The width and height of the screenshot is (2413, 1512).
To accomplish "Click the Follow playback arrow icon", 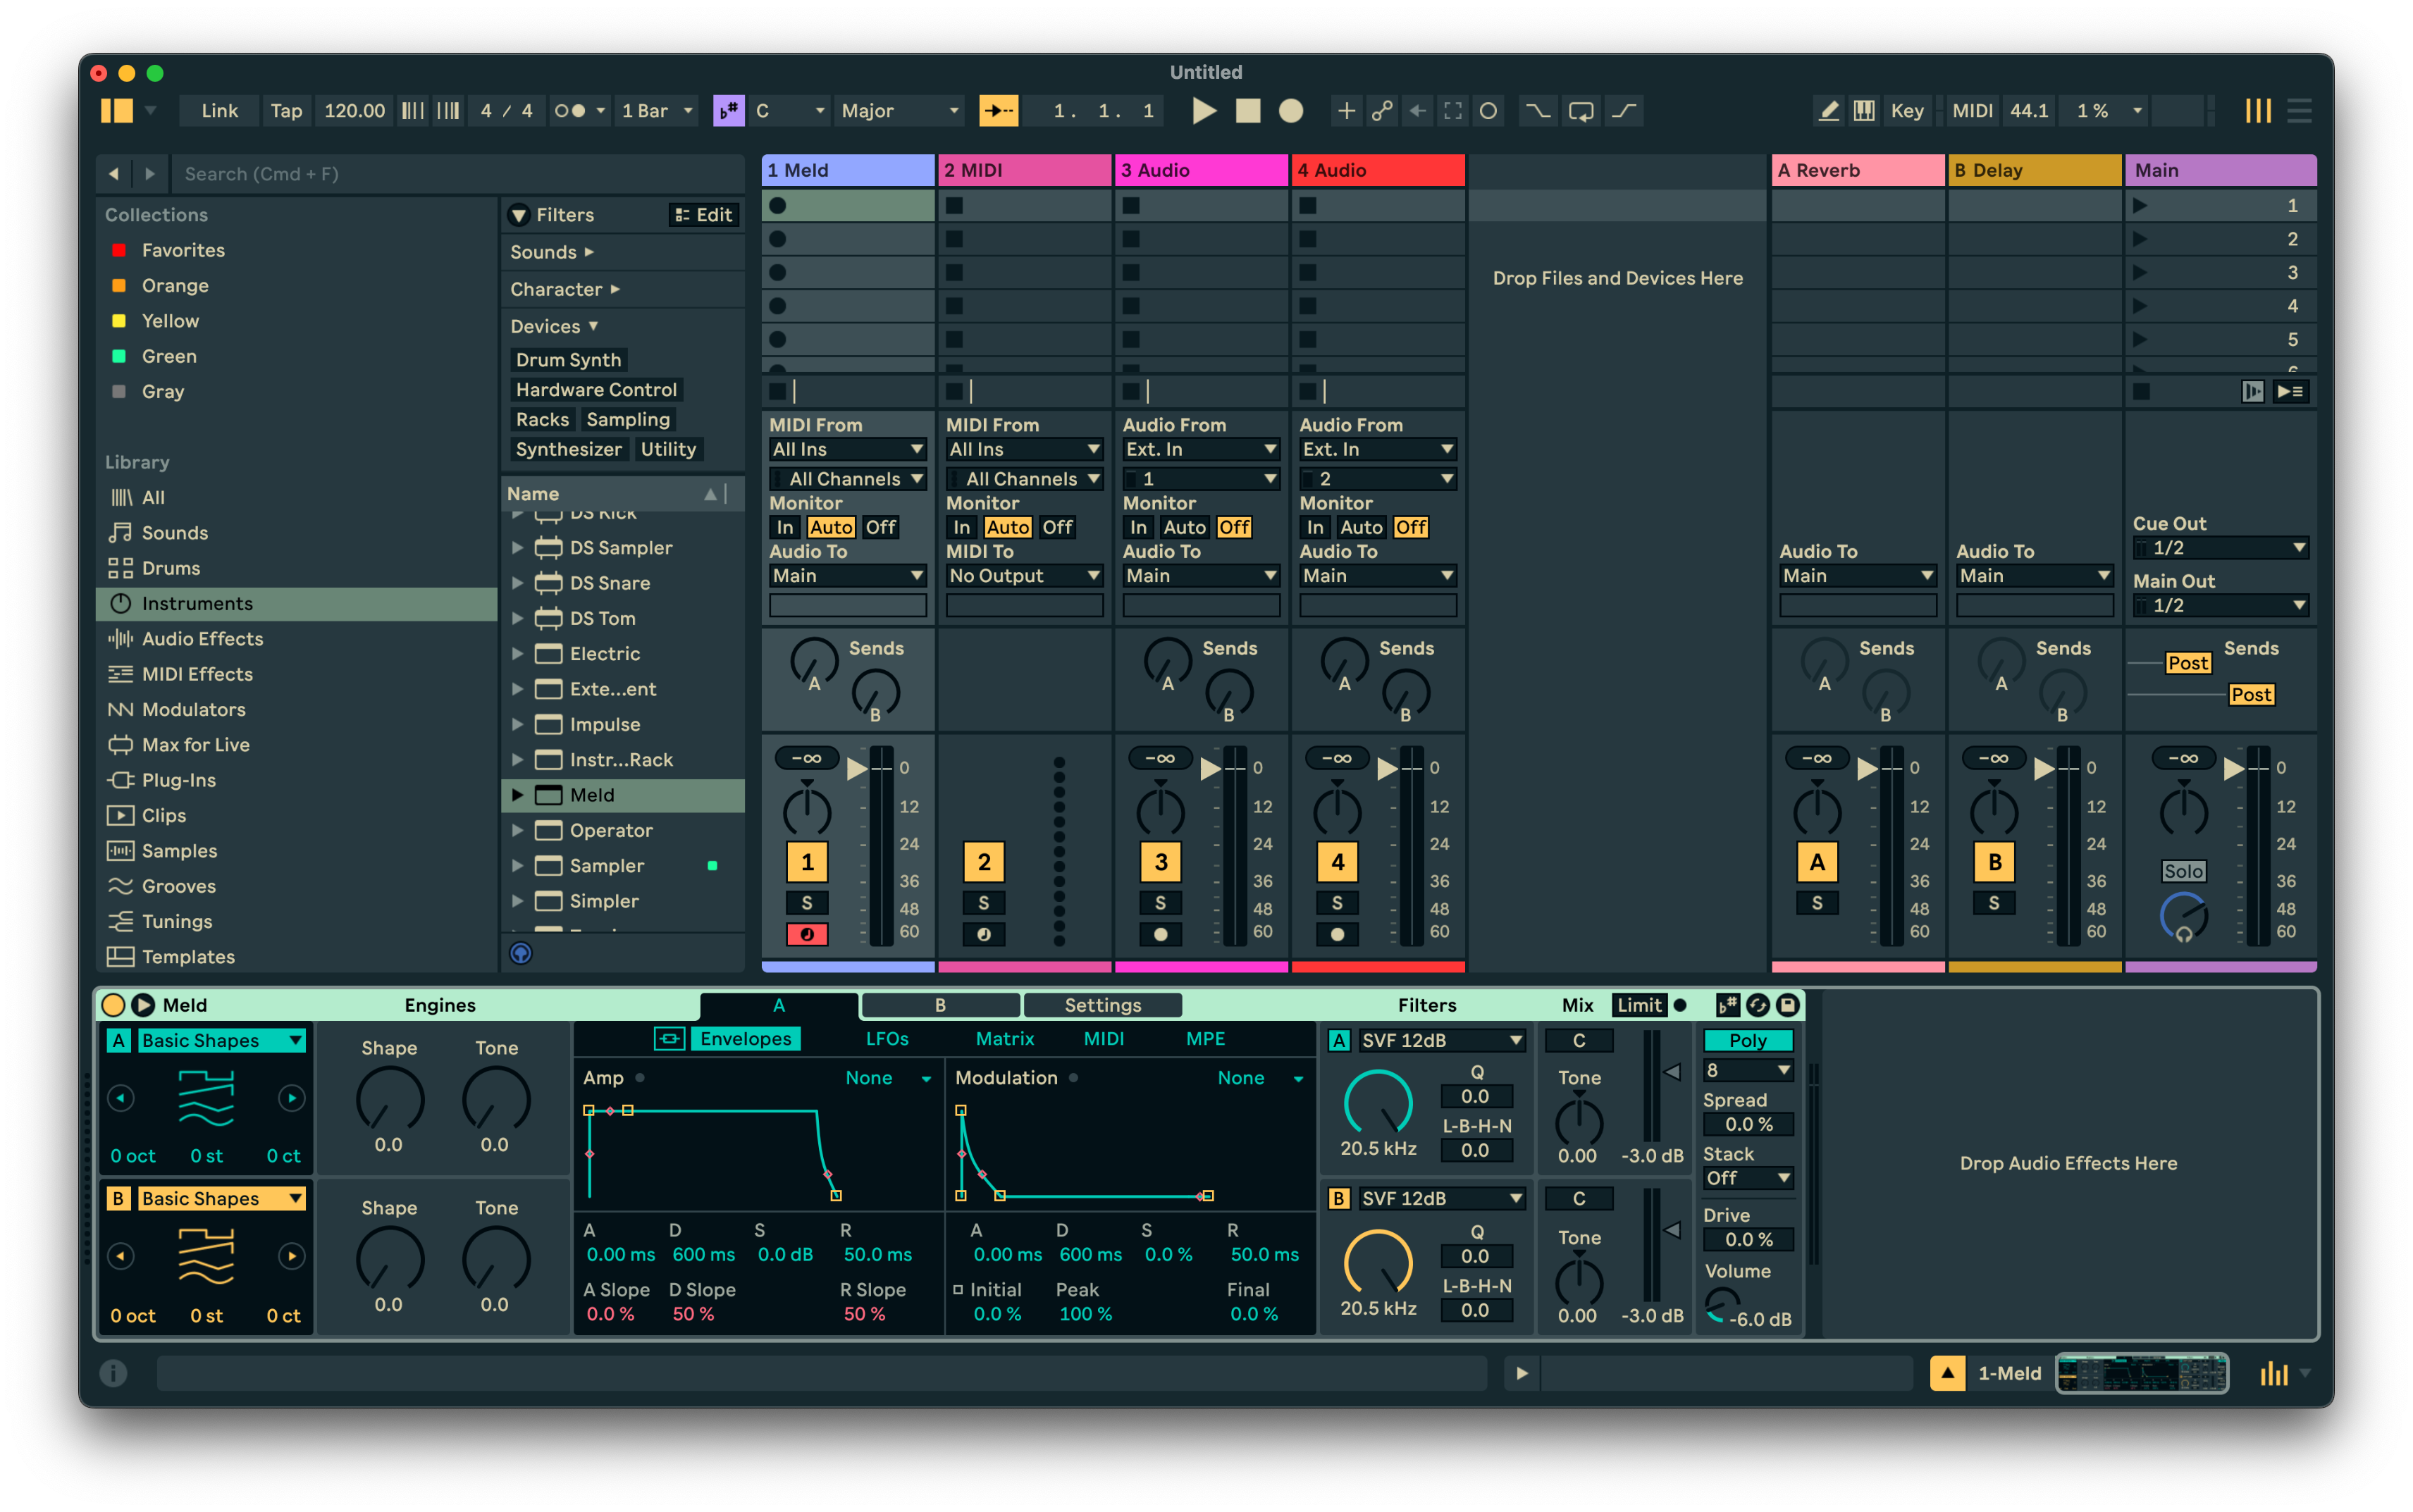I will pyautogui.click(x=998, y=111).
